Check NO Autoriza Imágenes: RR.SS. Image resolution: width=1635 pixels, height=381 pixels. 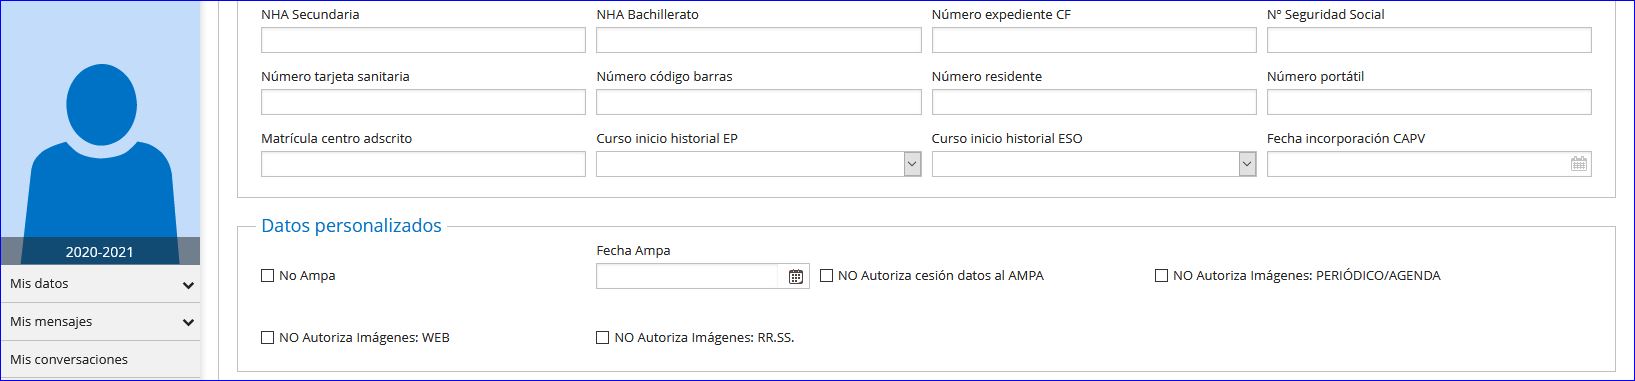coord(602,338)
